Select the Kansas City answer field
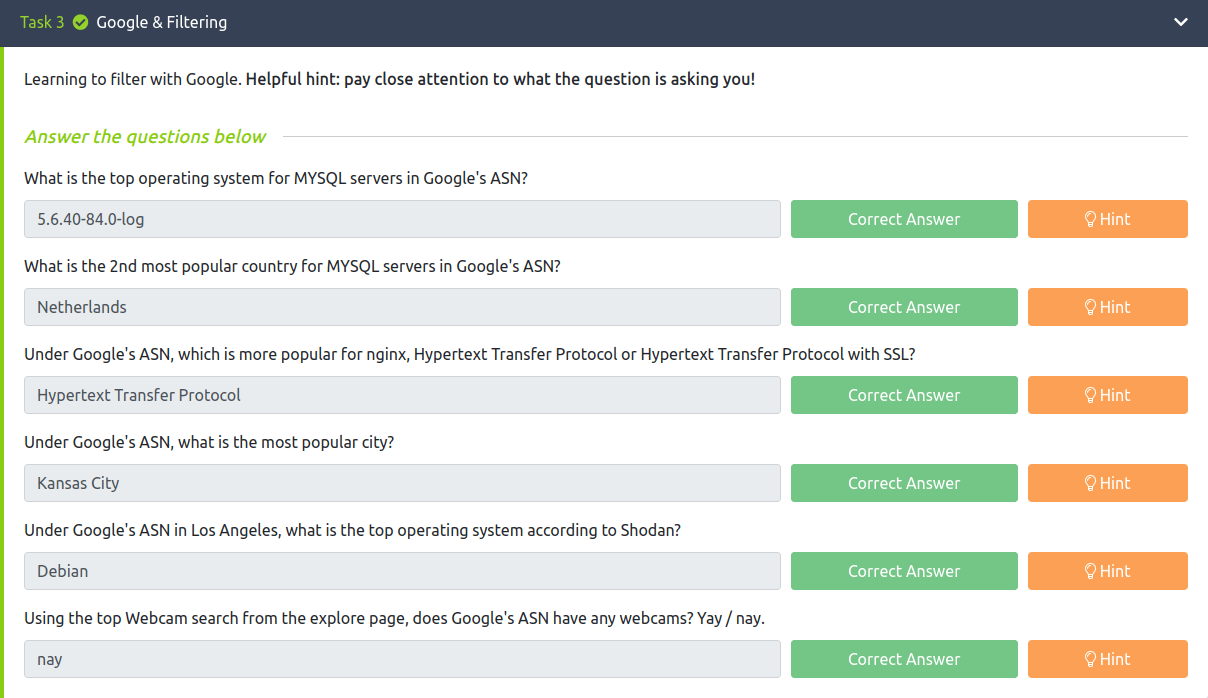Viewport: 1208px width, 698px height. [400, 483]
